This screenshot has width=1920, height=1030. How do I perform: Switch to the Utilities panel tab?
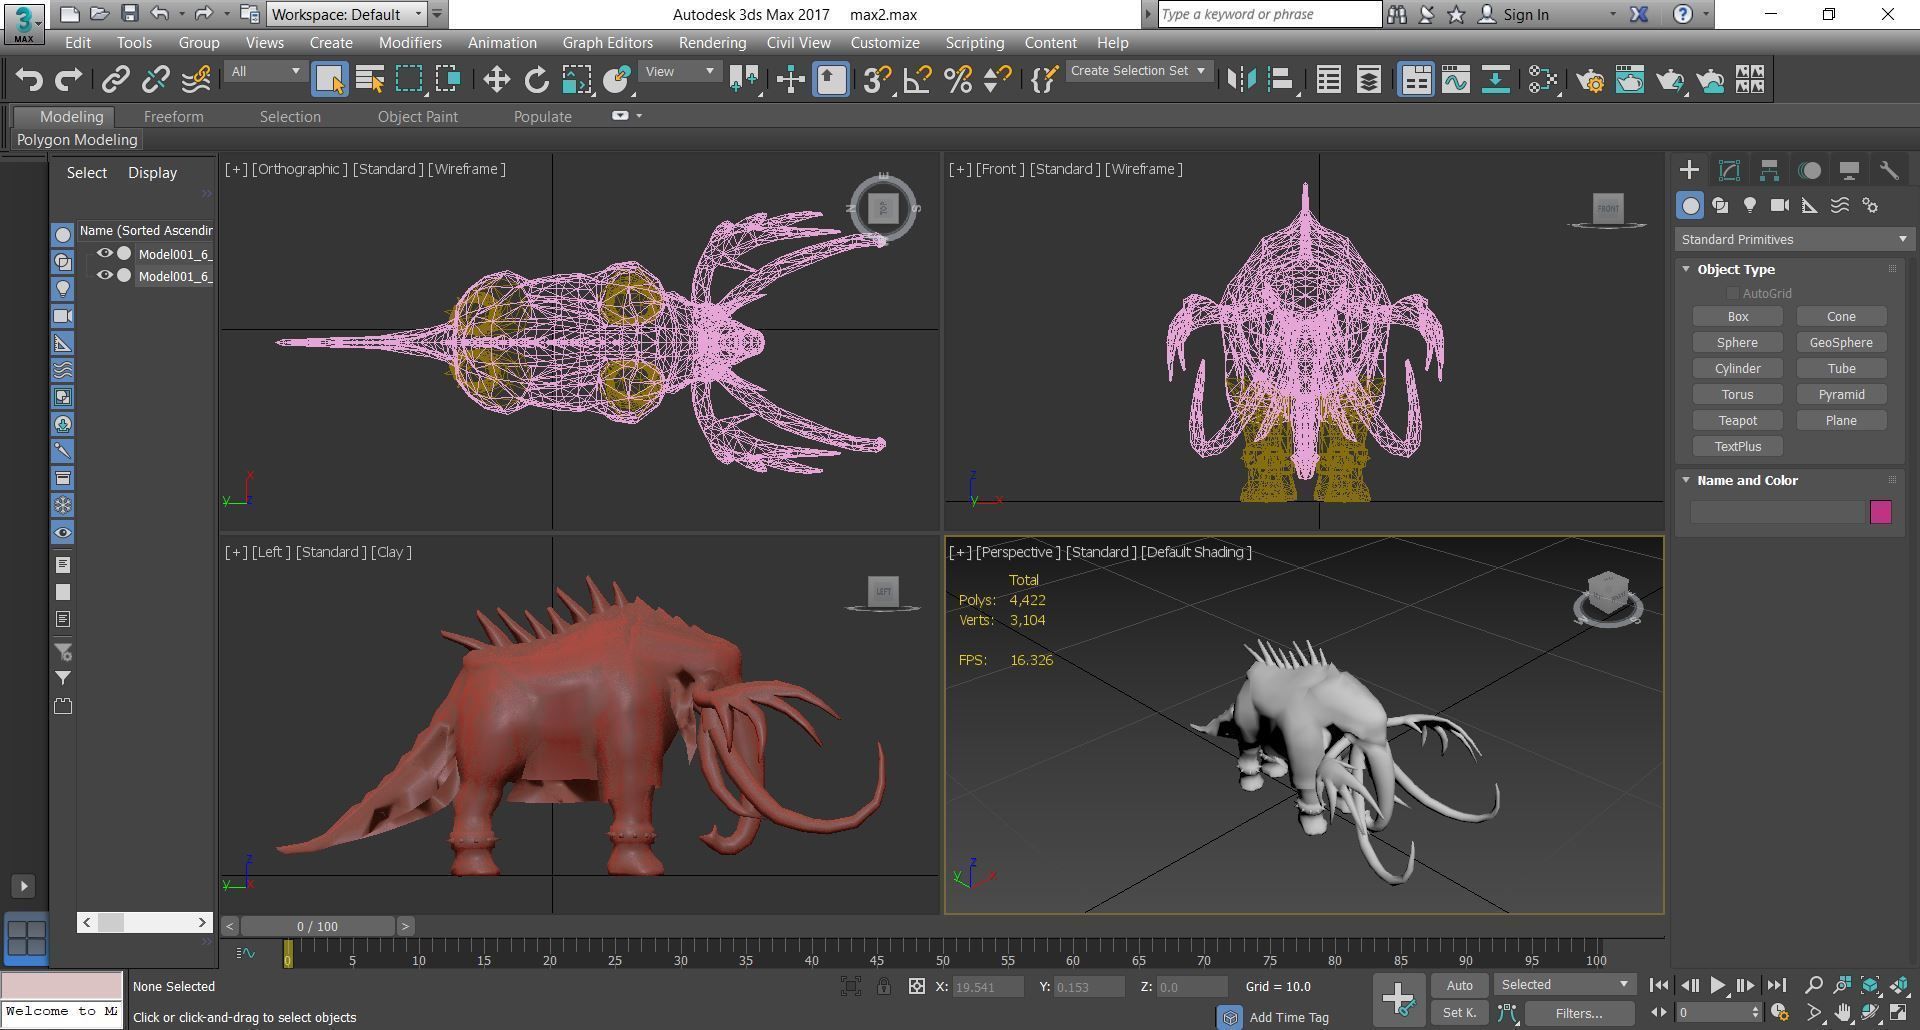(1889, 170)
